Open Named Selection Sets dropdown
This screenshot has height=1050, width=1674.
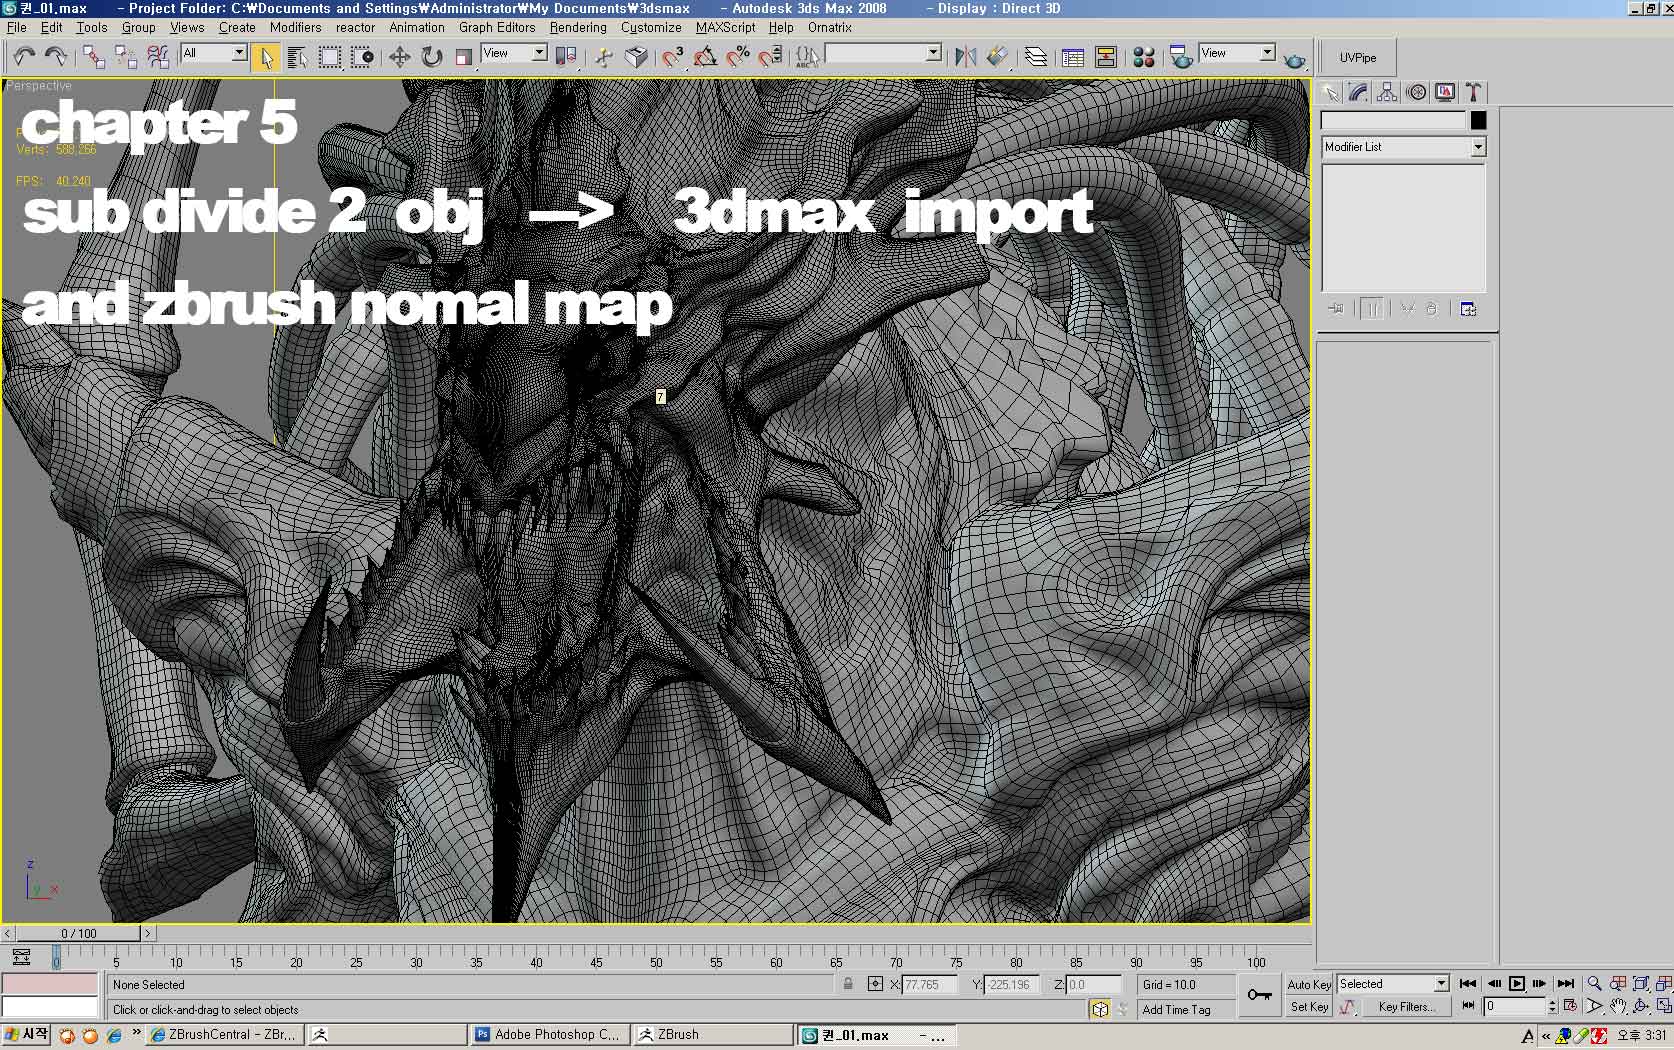pos(883,53)
